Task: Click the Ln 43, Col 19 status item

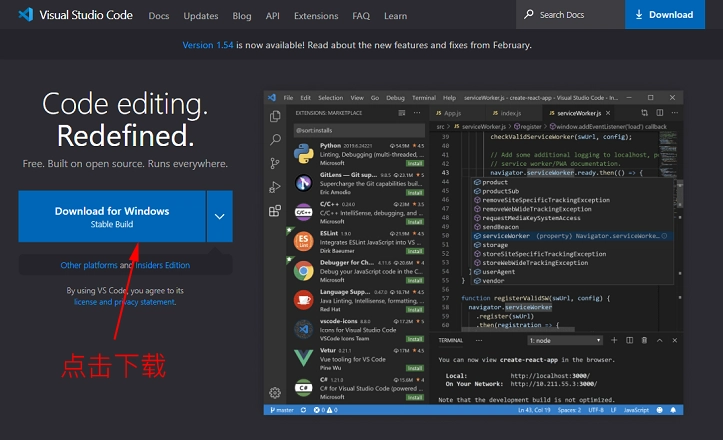Action: (534, 410)
